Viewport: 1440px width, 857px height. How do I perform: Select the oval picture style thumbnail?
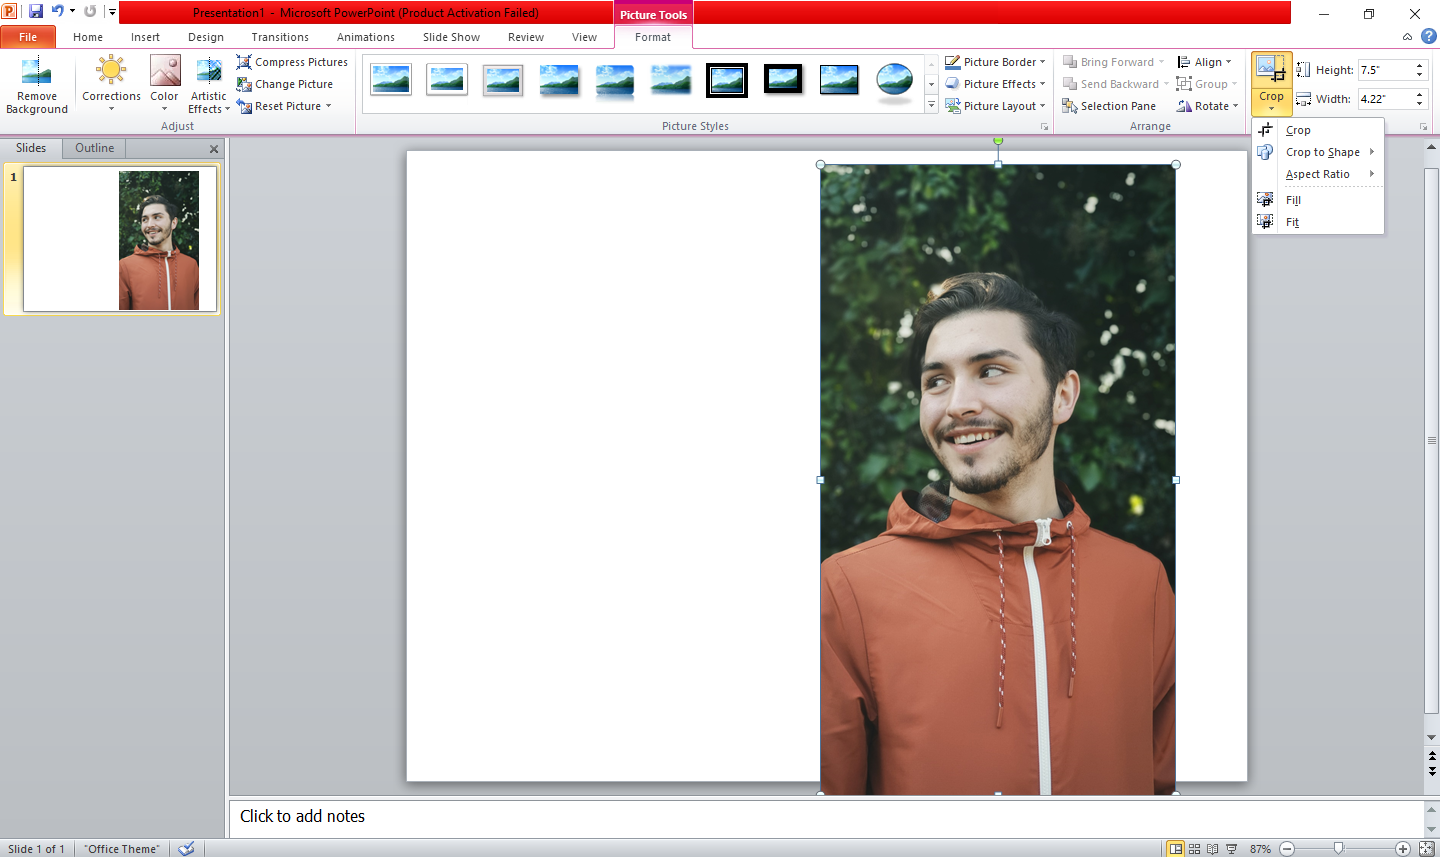(894, 80)
